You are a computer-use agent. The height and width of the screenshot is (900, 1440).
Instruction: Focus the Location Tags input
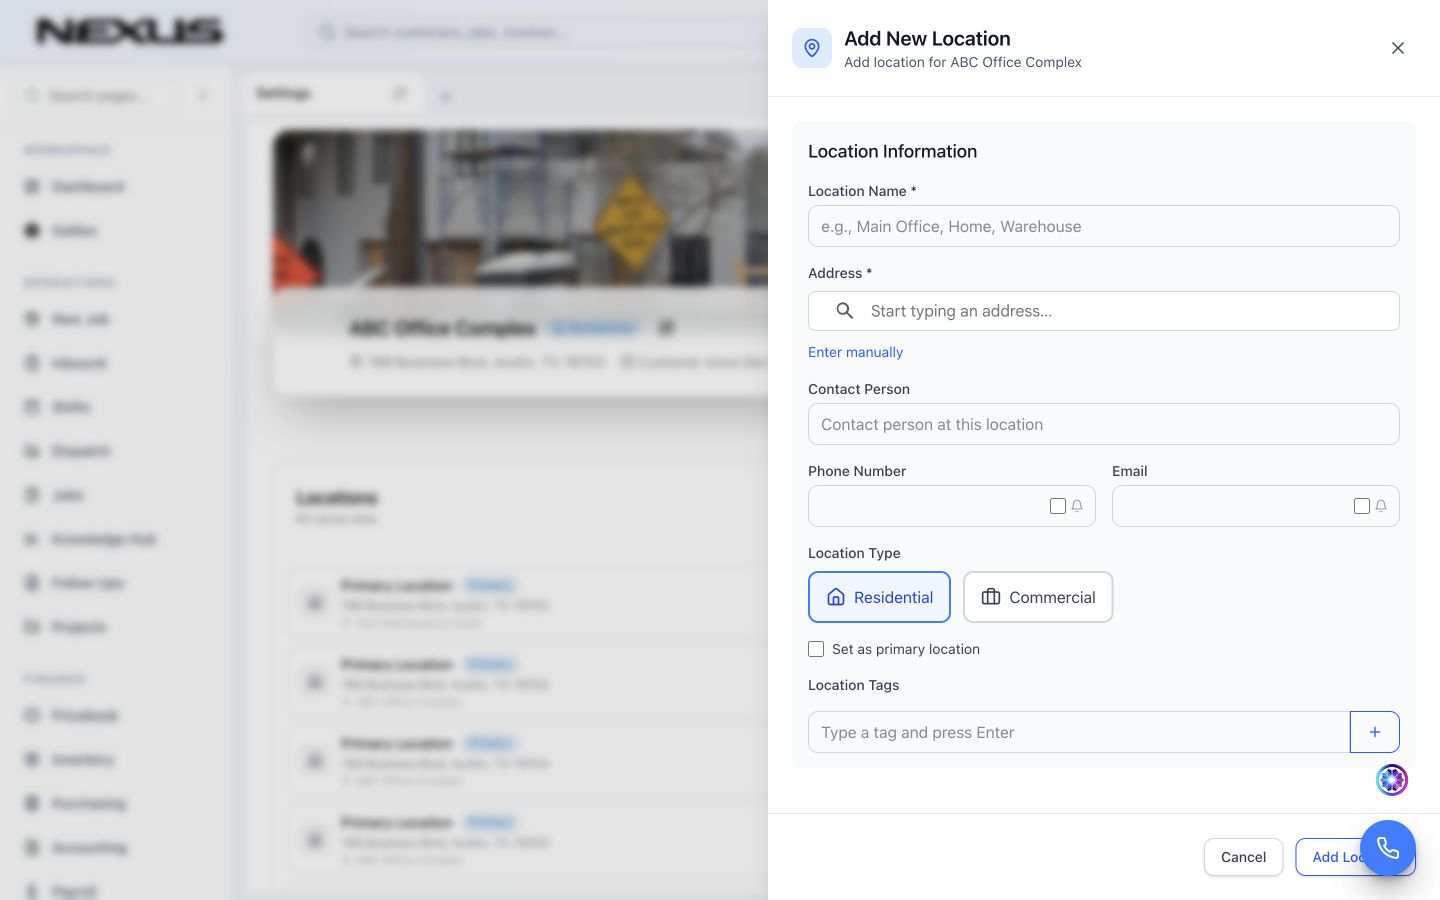pos(1079,732)
